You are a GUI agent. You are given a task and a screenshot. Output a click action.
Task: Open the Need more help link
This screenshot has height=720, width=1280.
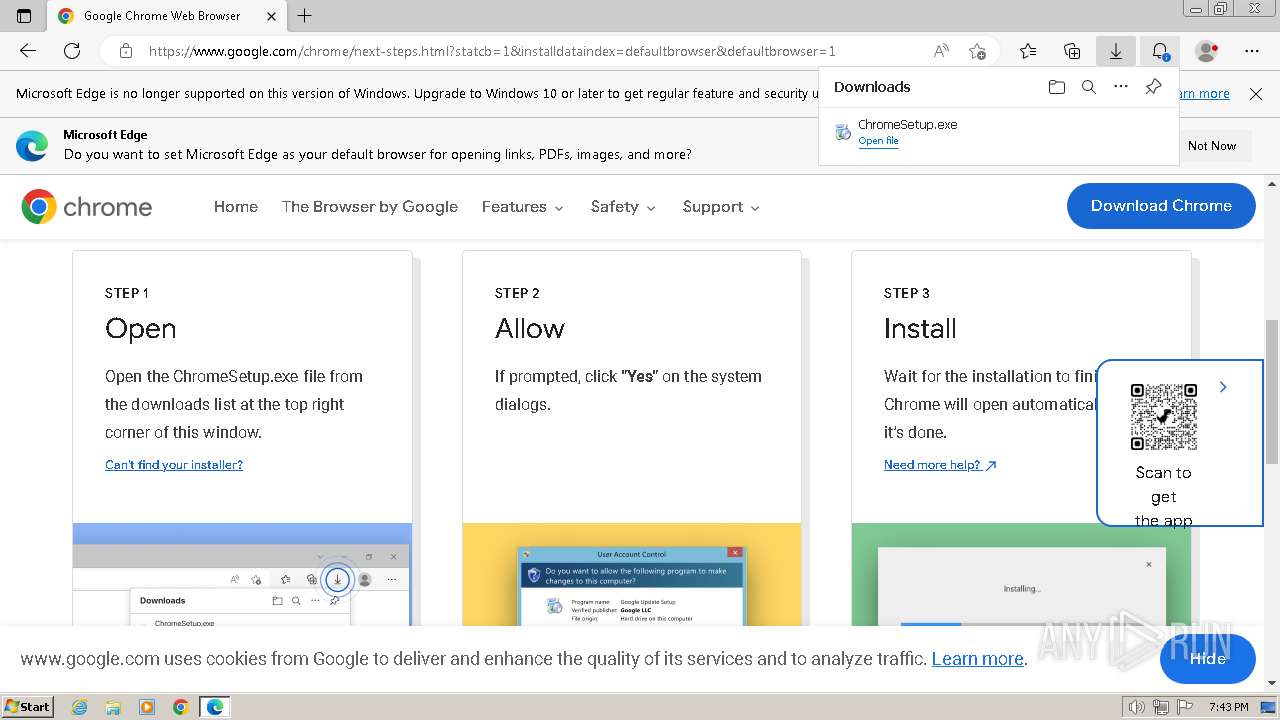pos(940,465)
